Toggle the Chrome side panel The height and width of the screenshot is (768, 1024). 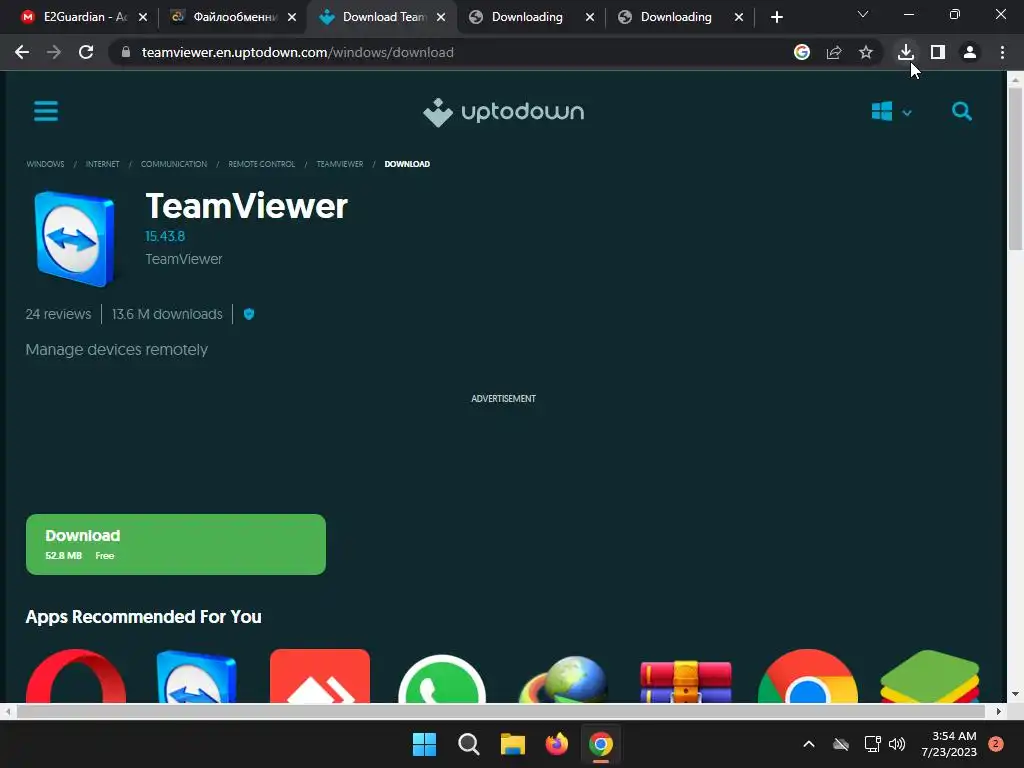tap(938, 52)
